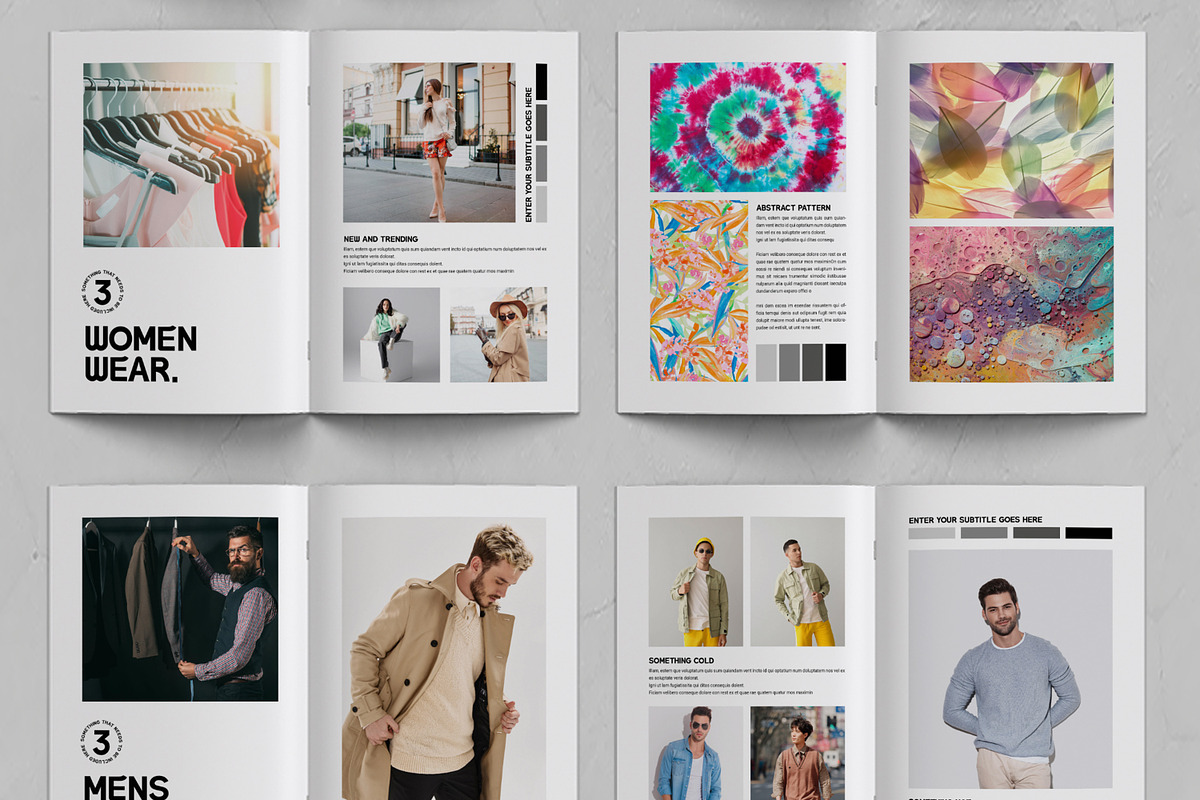Select the man in denim jacket photo
Viewport: 1200px width, 800px height.
pyautogui.click(x=695, y=753)
